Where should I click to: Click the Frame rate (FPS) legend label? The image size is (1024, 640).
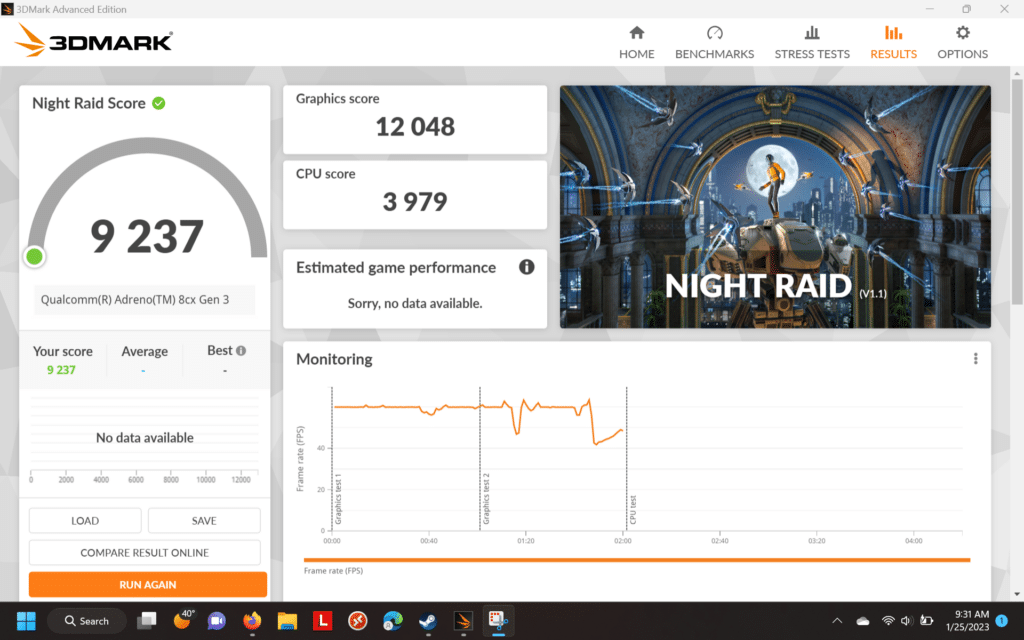[x=333, y=571]
